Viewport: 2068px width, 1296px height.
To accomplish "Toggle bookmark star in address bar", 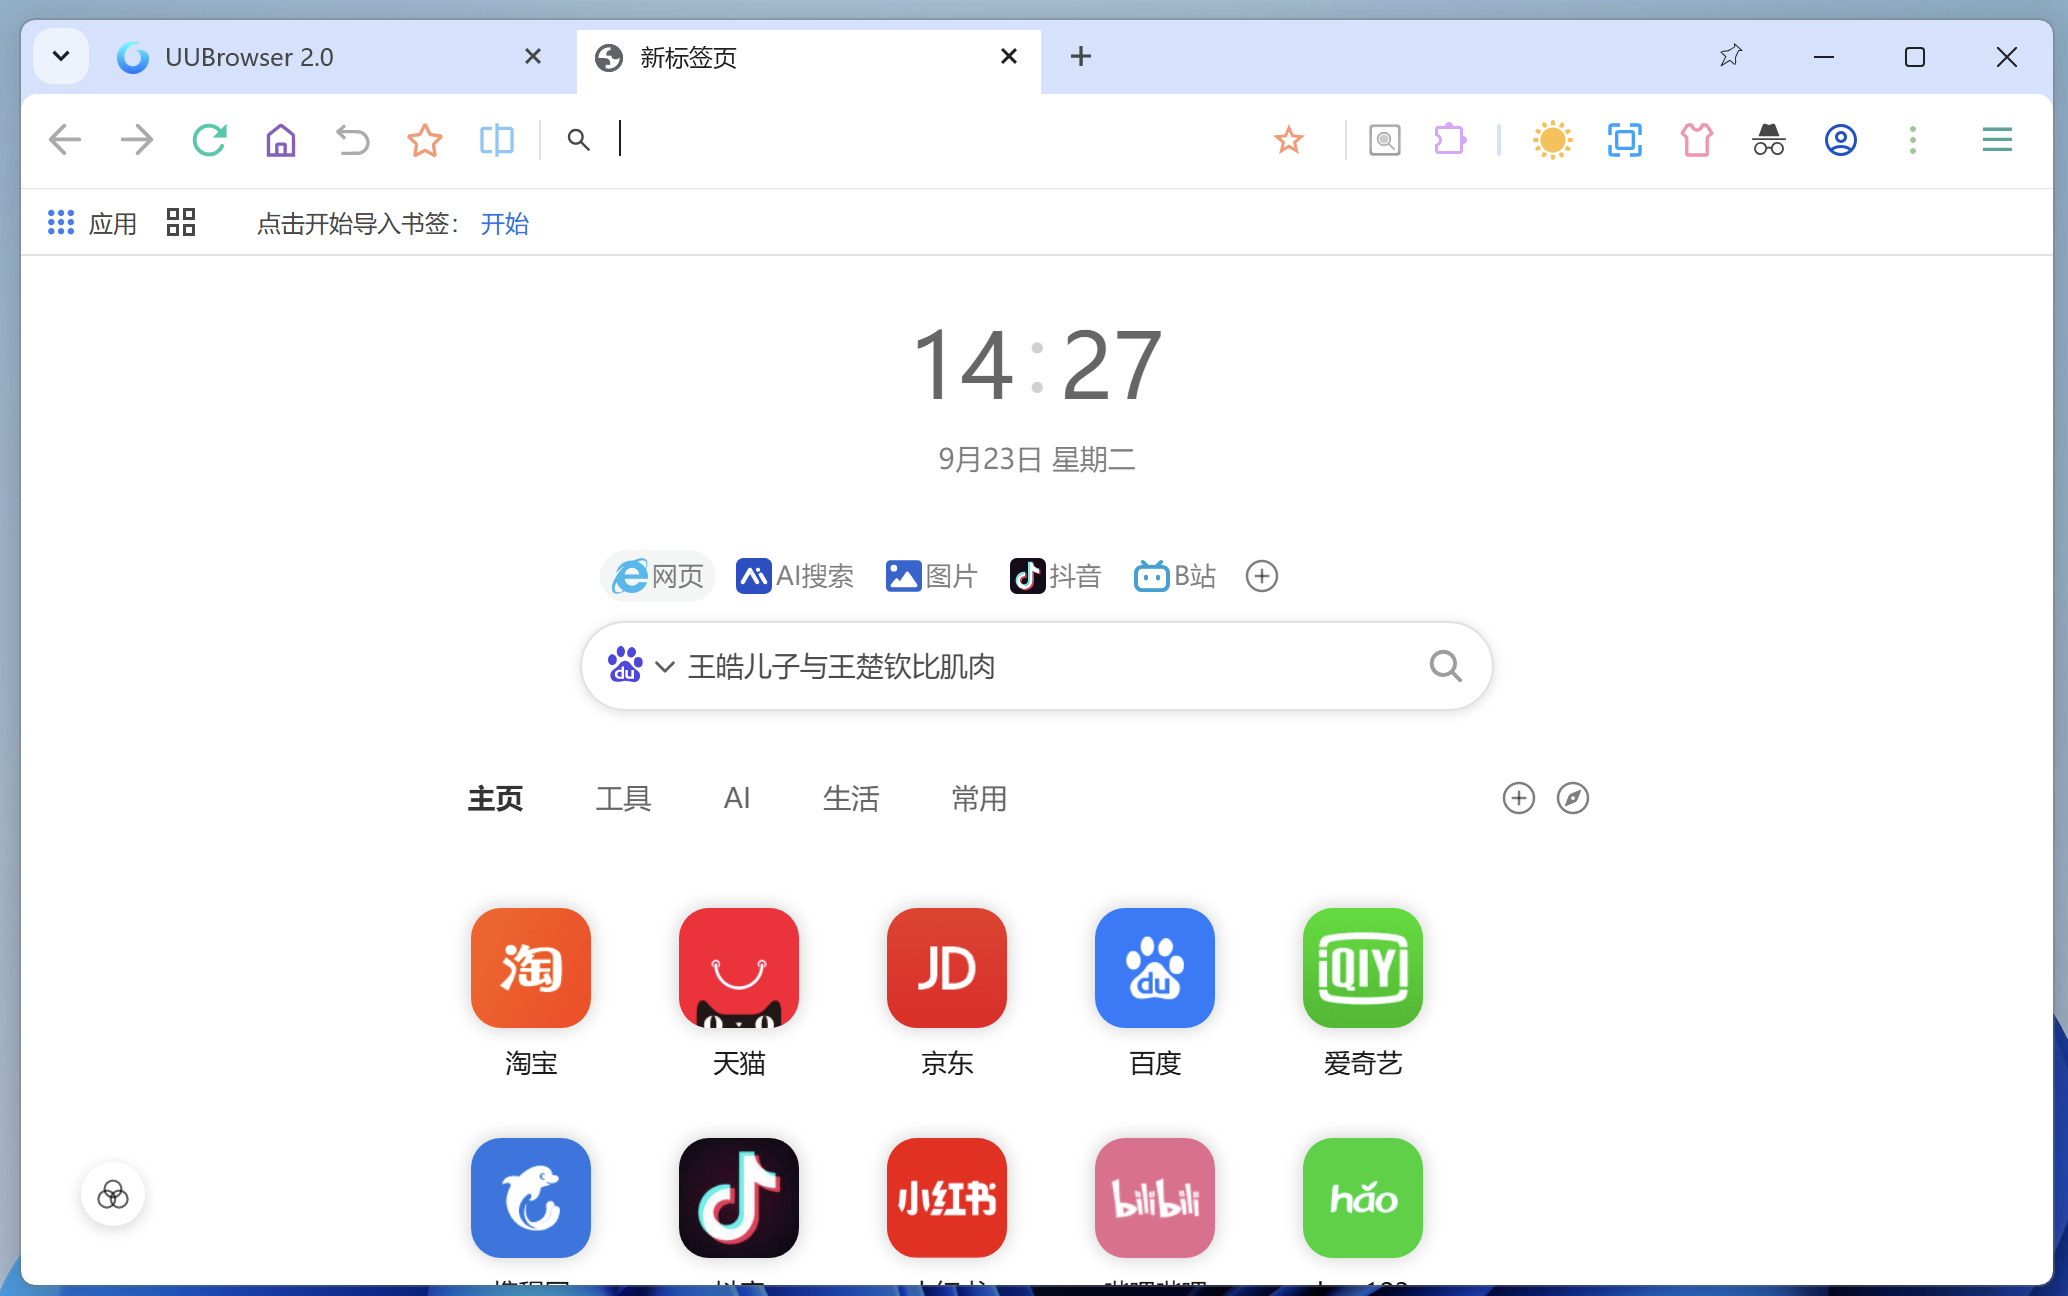I will [x=1289, y=140].
